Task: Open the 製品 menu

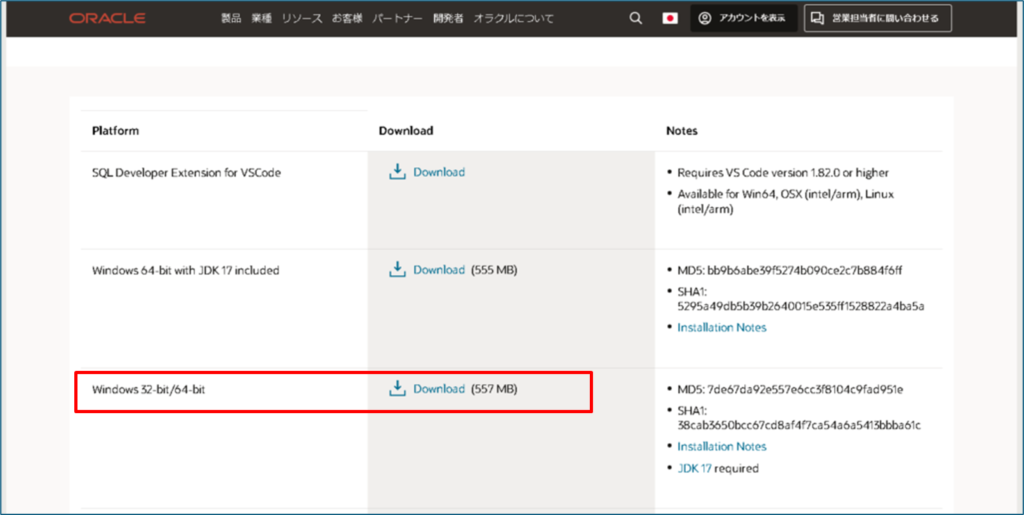Action: click(231, 18)
